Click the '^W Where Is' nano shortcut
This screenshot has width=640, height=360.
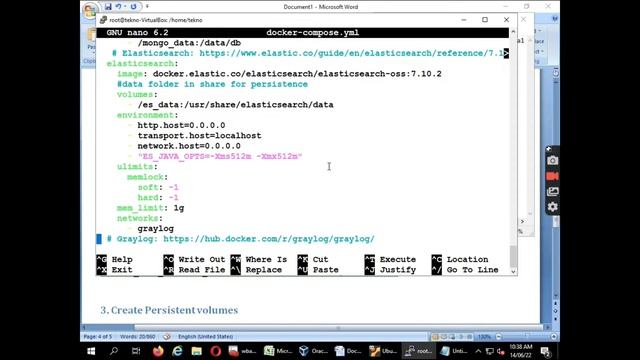[x=259, y=260]
